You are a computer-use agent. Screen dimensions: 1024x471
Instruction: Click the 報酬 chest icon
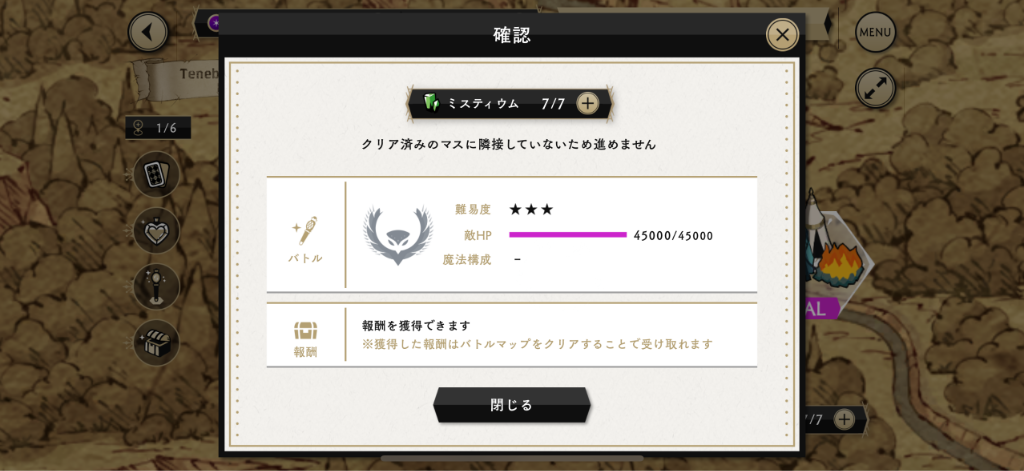click(x=305, y=331)
